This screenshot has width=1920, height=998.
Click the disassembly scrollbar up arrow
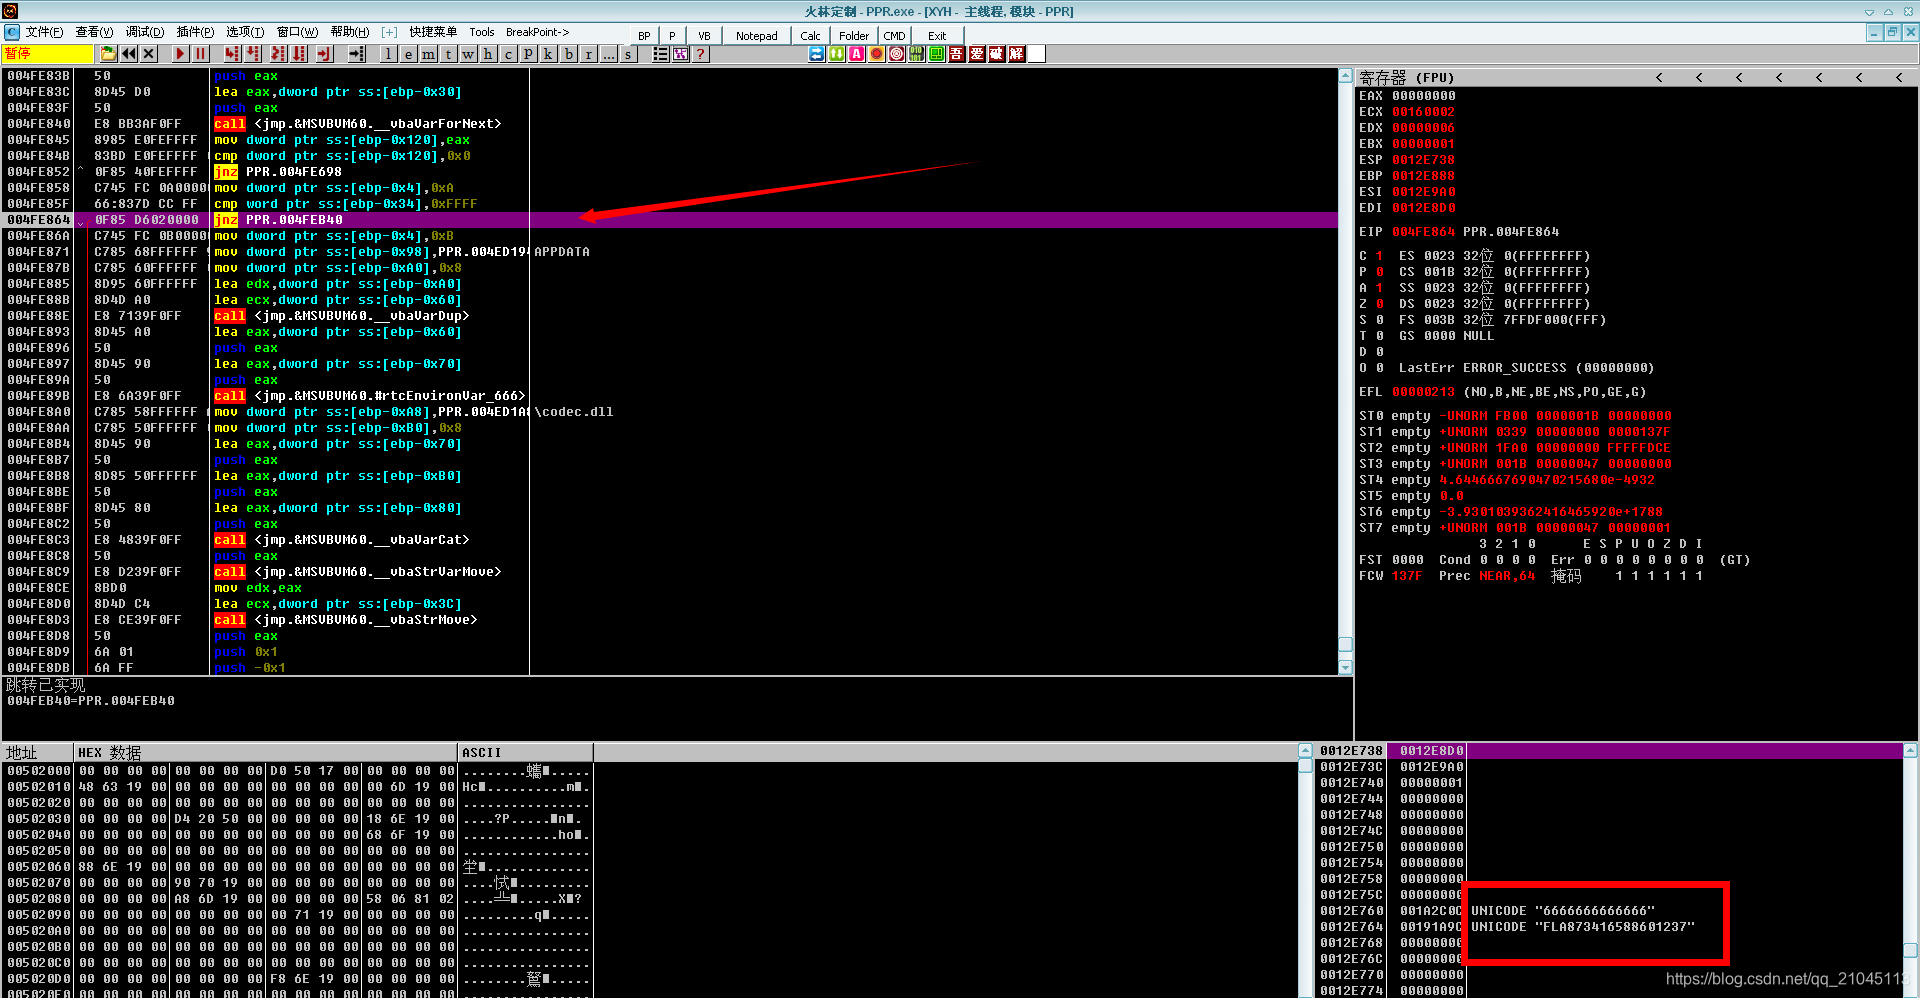1345,76
